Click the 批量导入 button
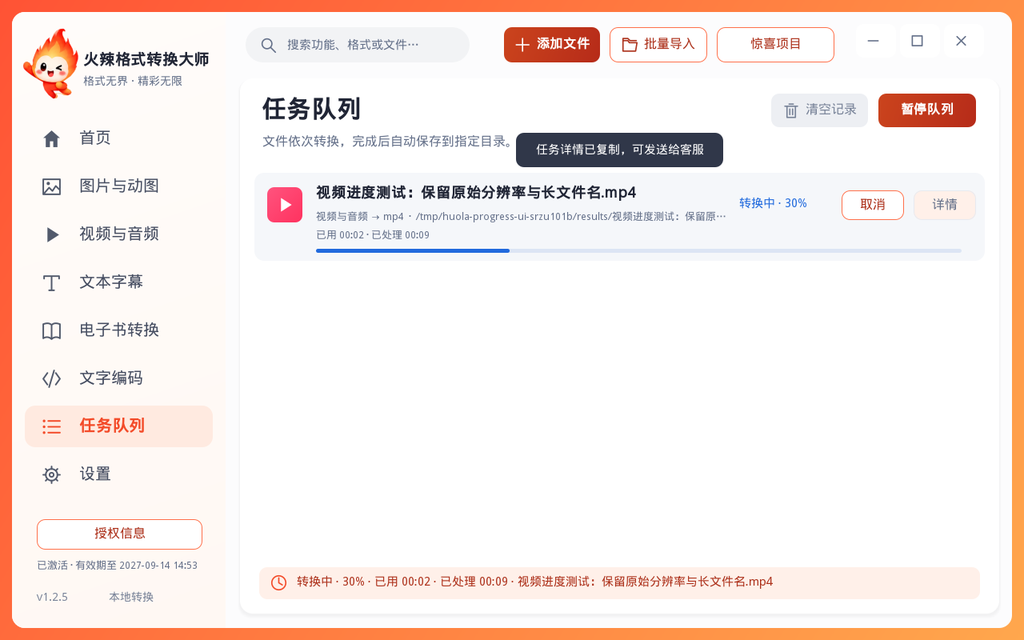The height and width of the screenshot is (640, 1024). click(x=658, y=44)
